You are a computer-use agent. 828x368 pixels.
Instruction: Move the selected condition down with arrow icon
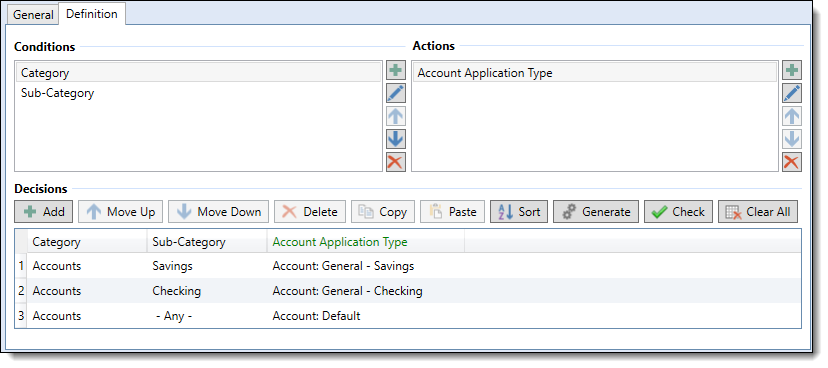tap(396, 139)
